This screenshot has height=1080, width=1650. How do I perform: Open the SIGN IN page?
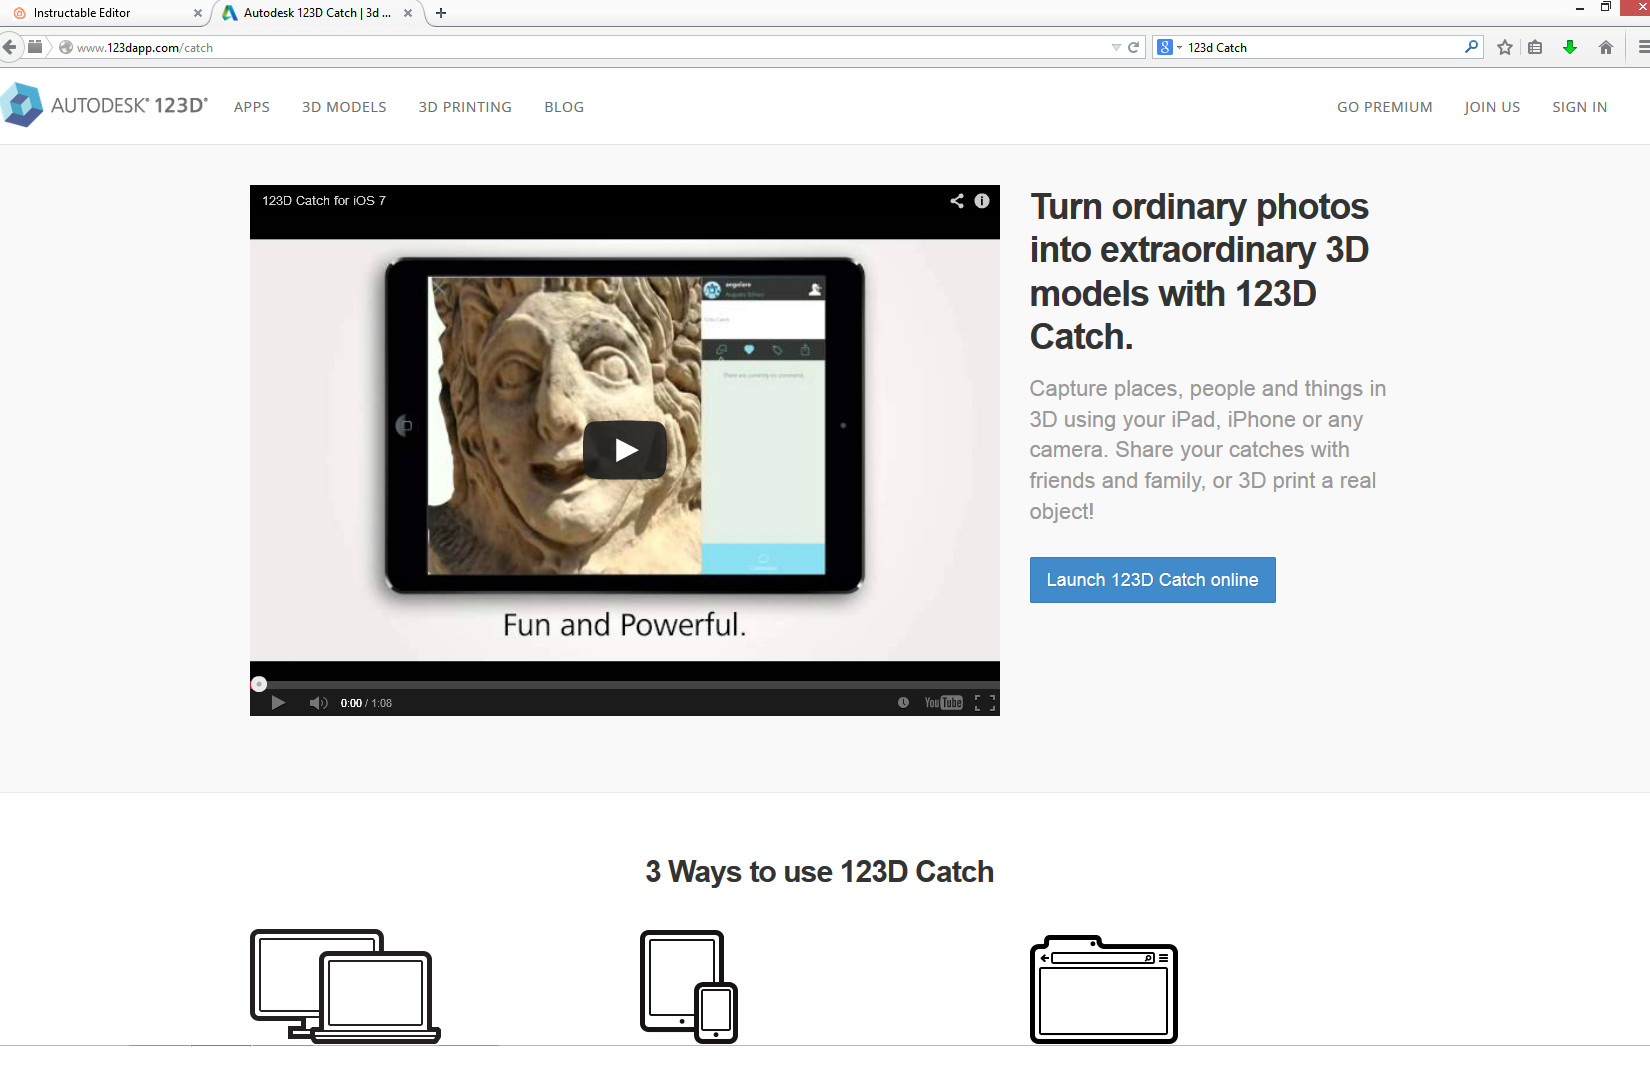pos(1579,107)
